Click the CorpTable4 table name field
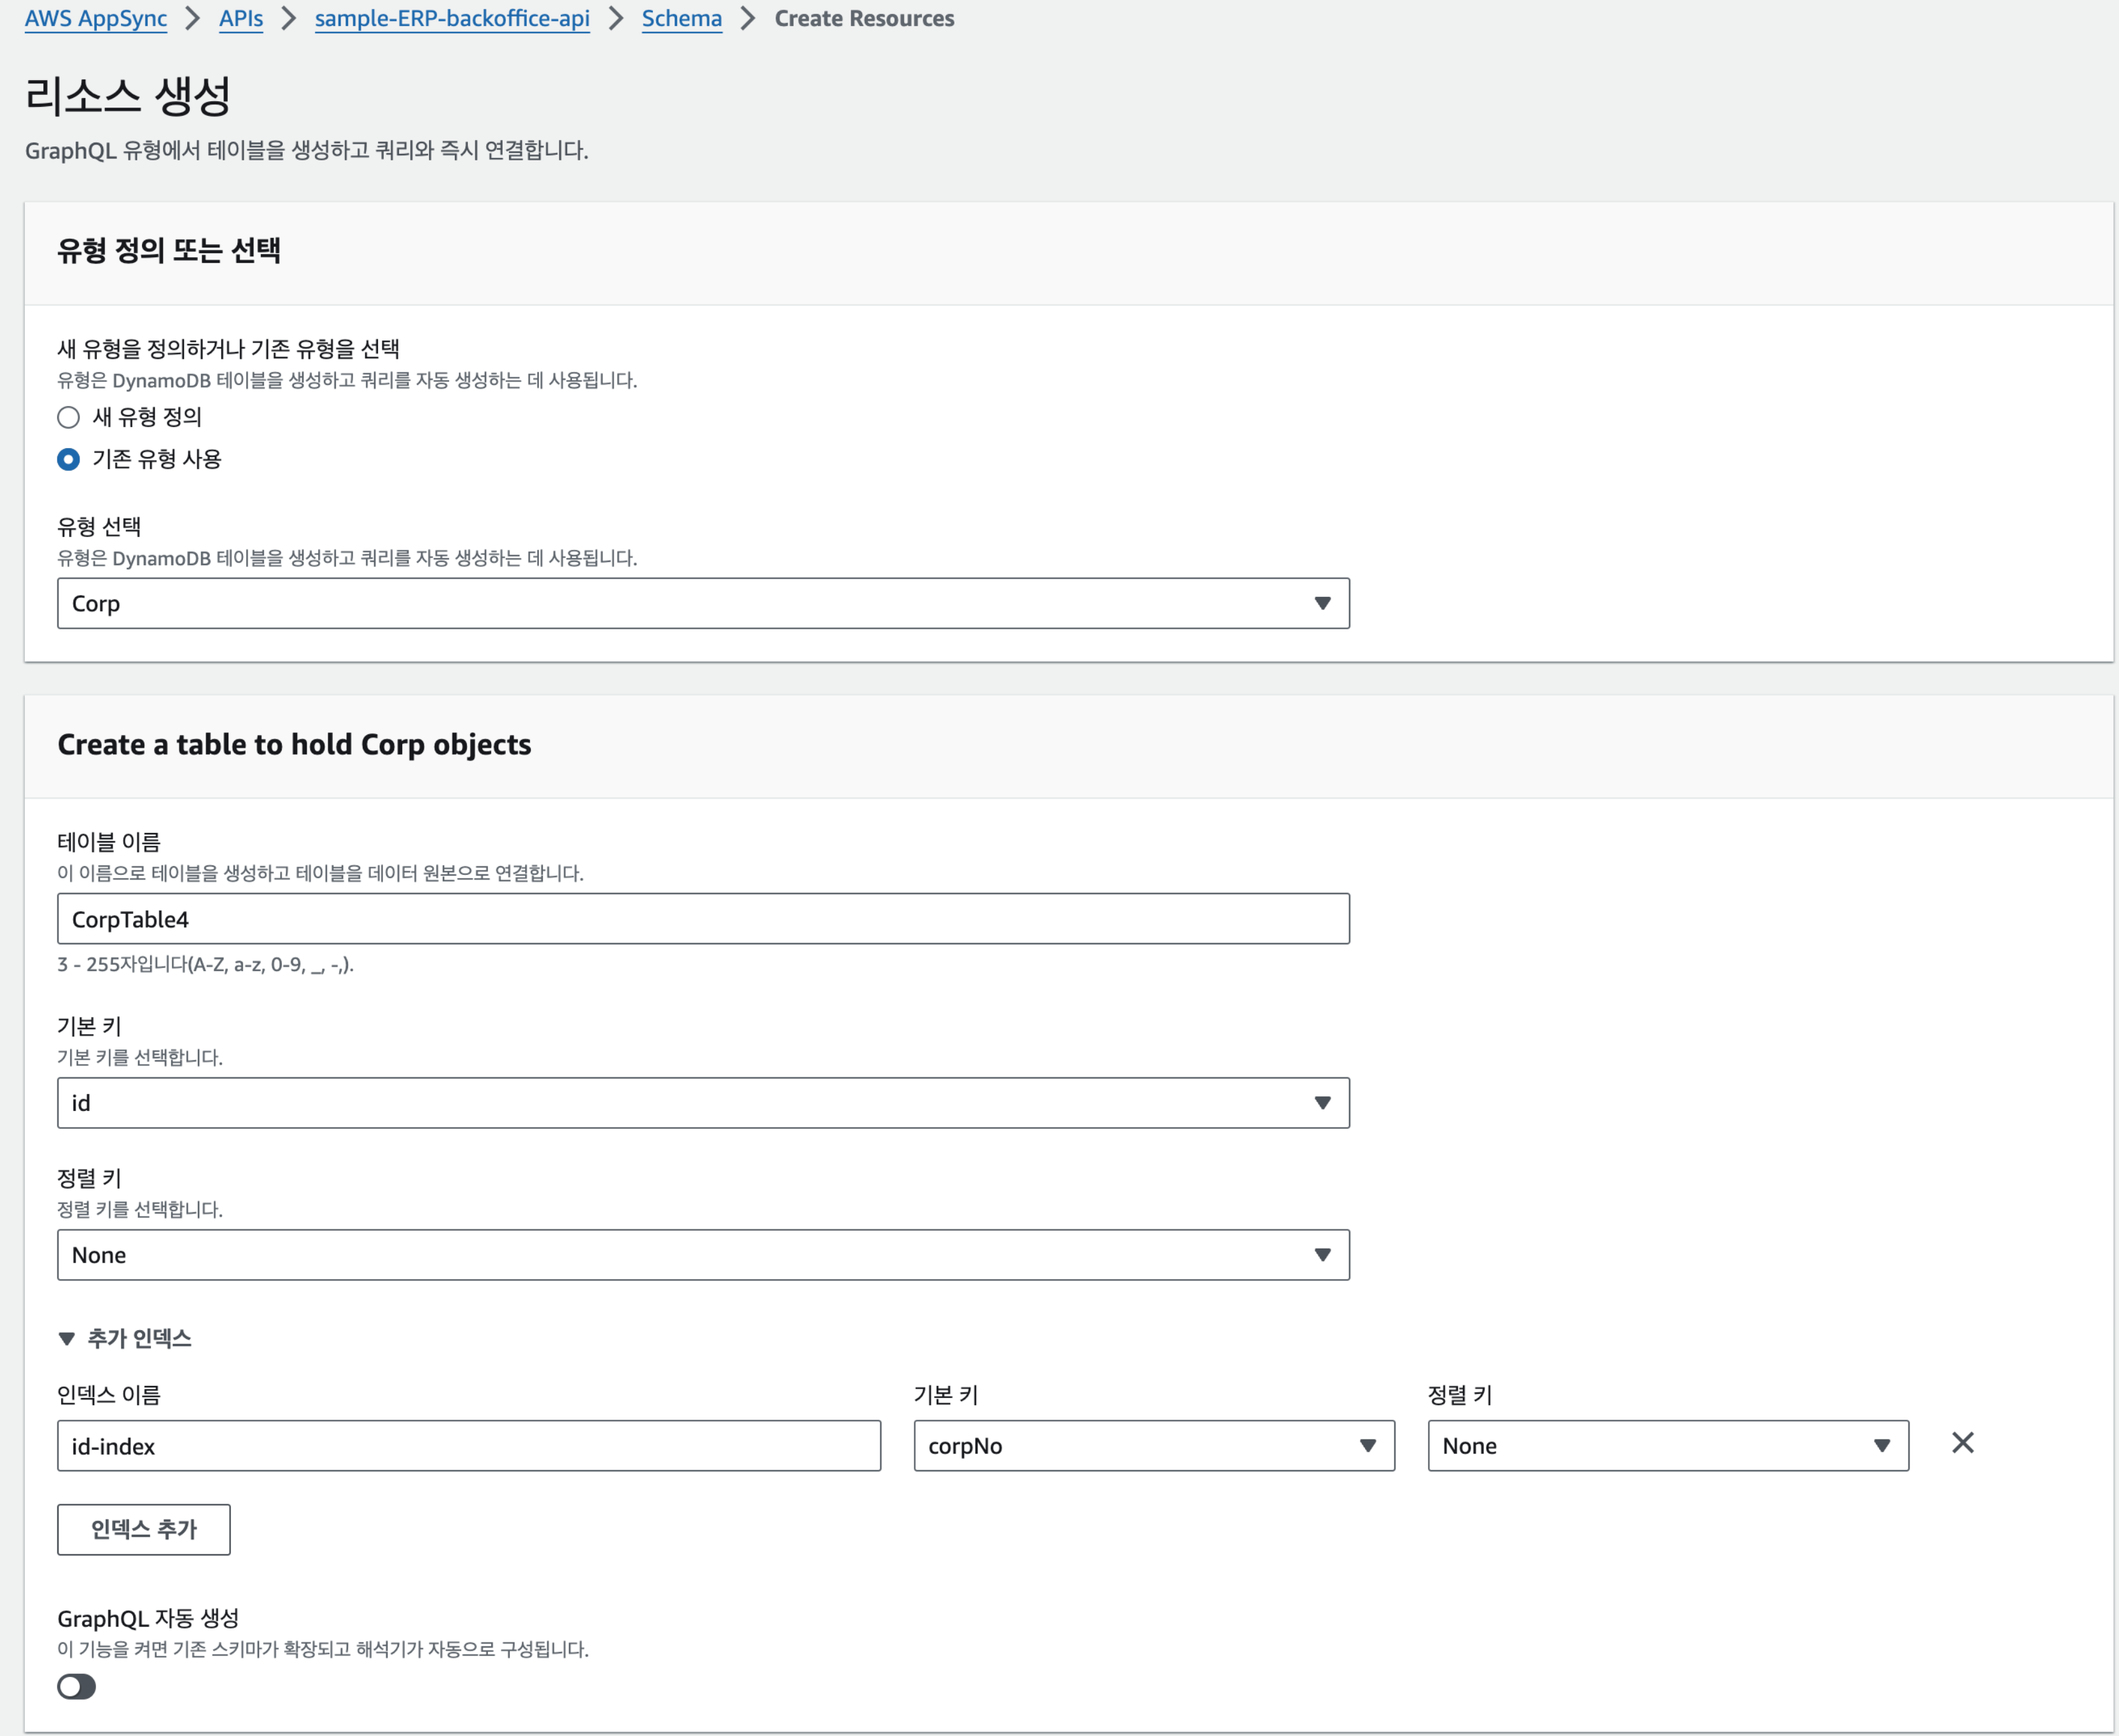Viewport: 2119px width, 1736px height. [x=702, y=919]
